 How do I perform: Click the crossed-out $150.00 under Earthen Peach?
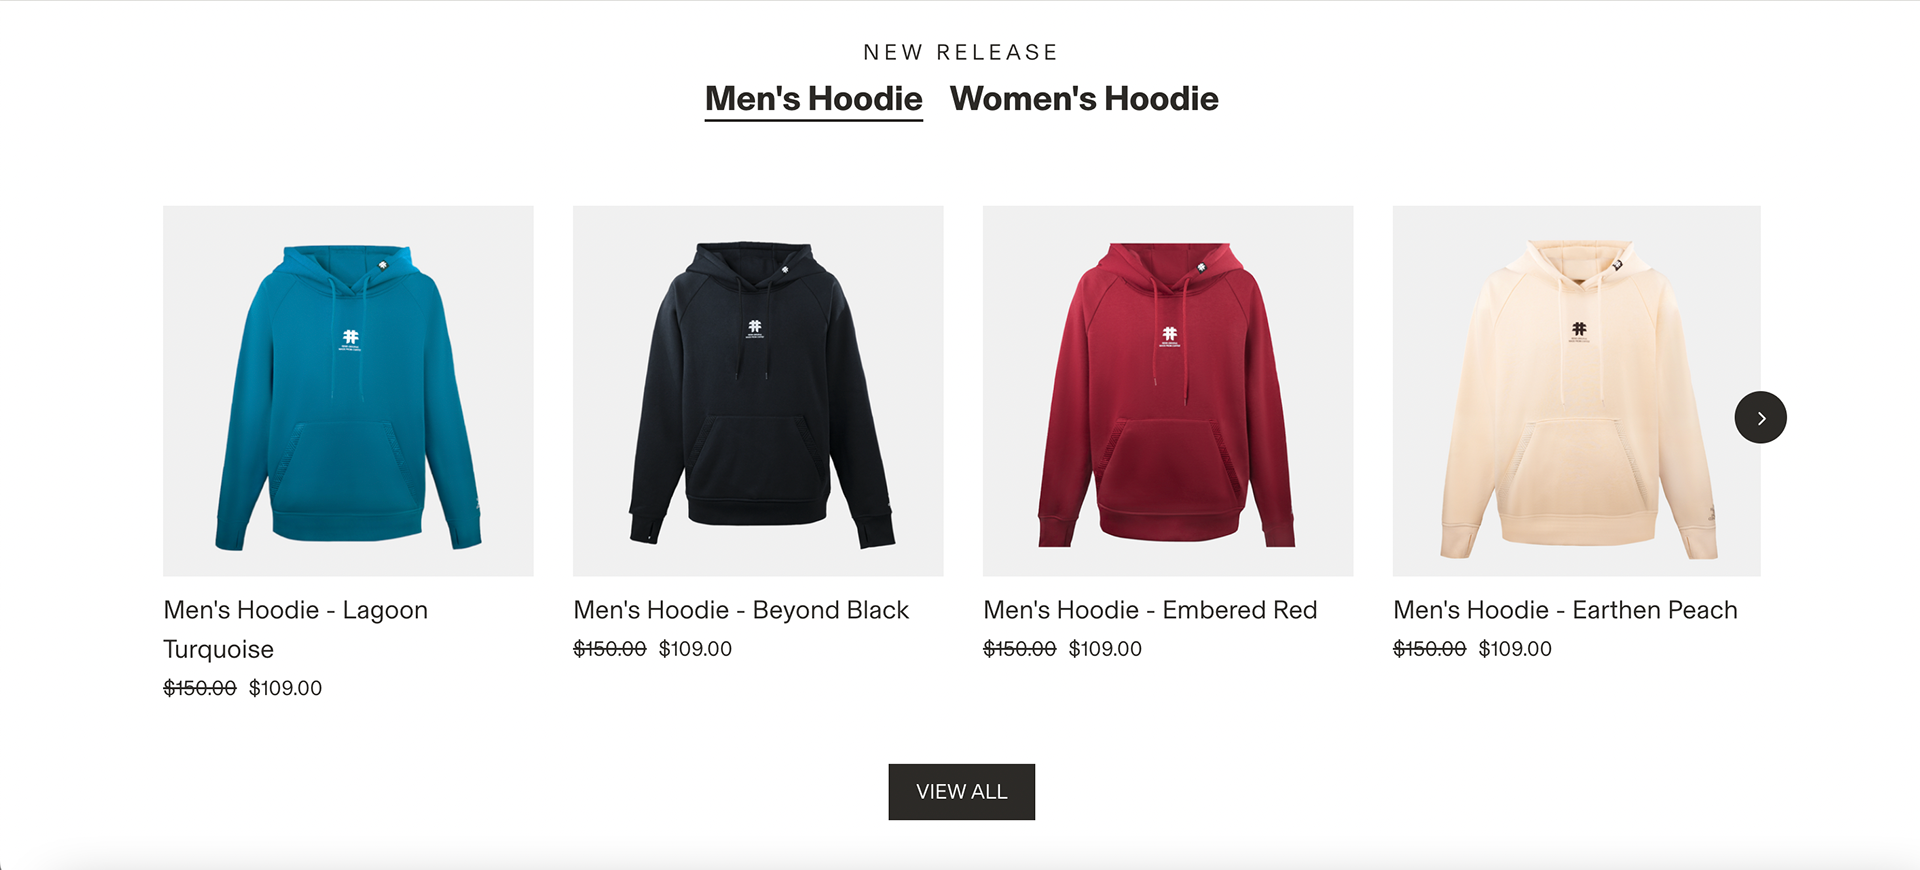[x=1430, y=649]
